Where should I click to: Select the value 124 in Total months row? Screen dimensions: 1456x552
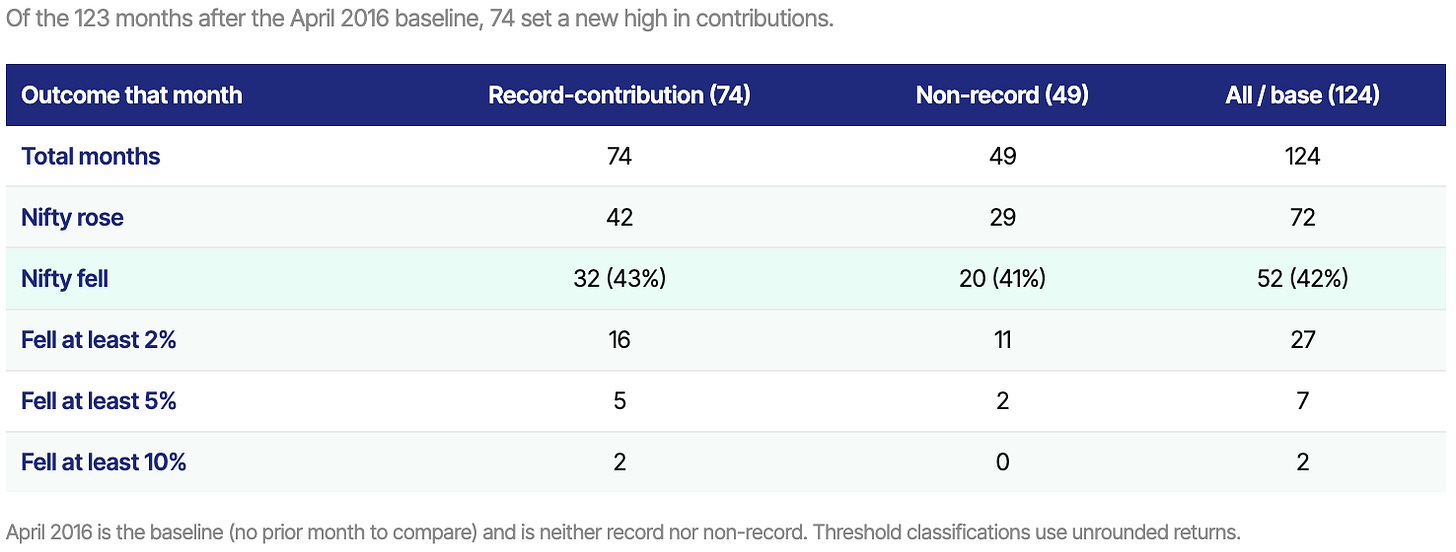coord(1302,156)
